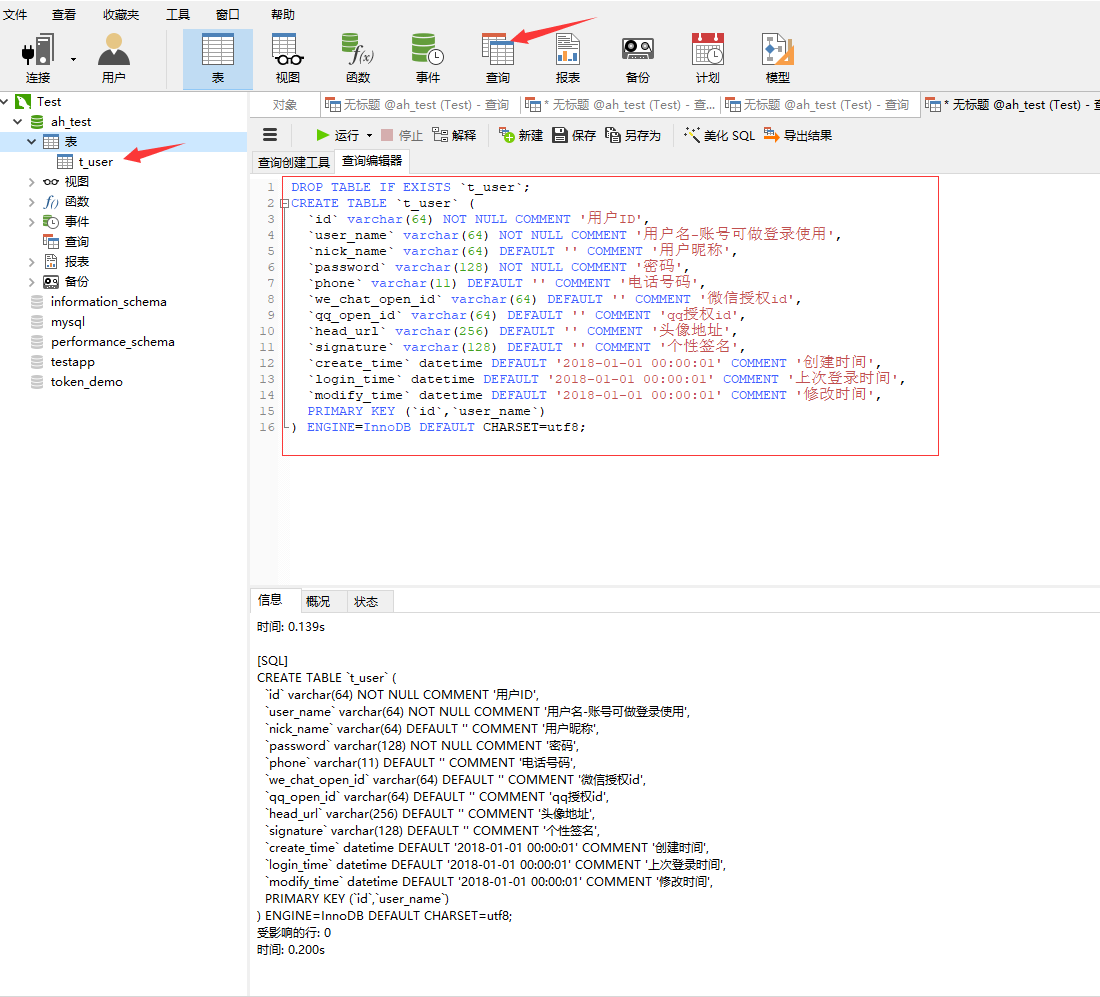Viewport: 1100px width, 997px height.
Task: Create a new query with 新建
Action: coord(521,135)
